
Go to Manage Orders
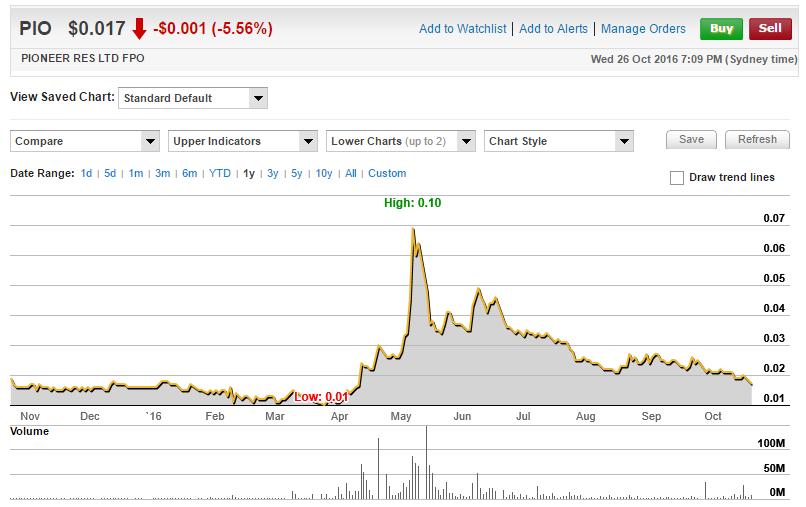coord(643,29)
